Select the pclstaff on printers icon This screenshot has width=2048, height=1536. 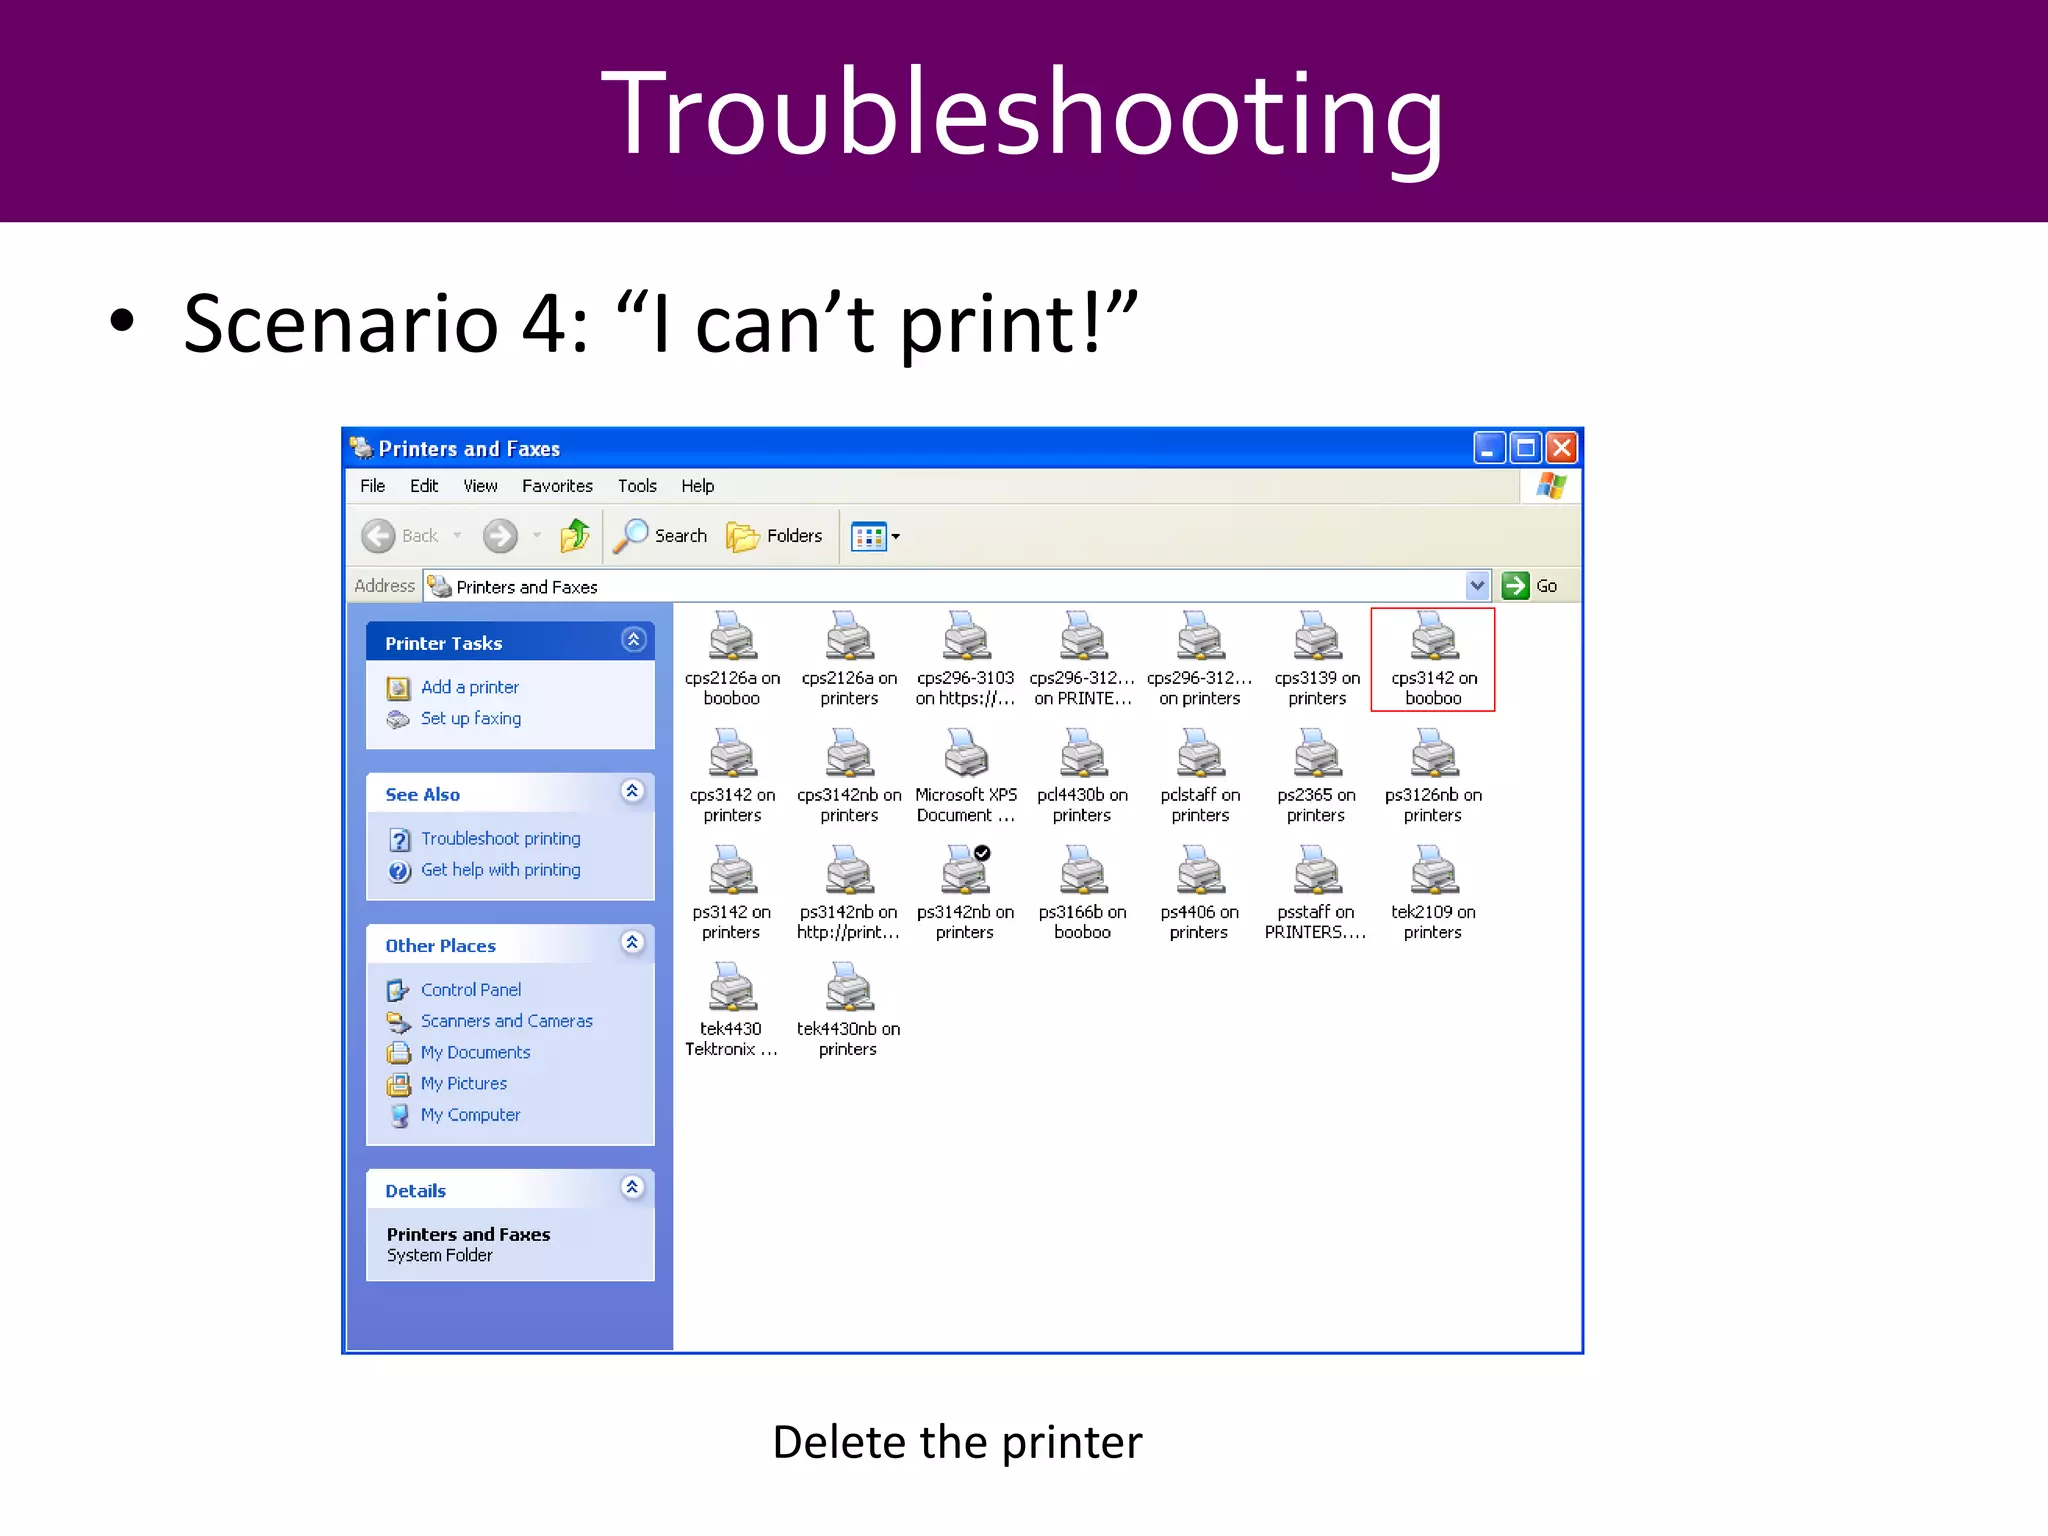click(x=1199, y=757)
